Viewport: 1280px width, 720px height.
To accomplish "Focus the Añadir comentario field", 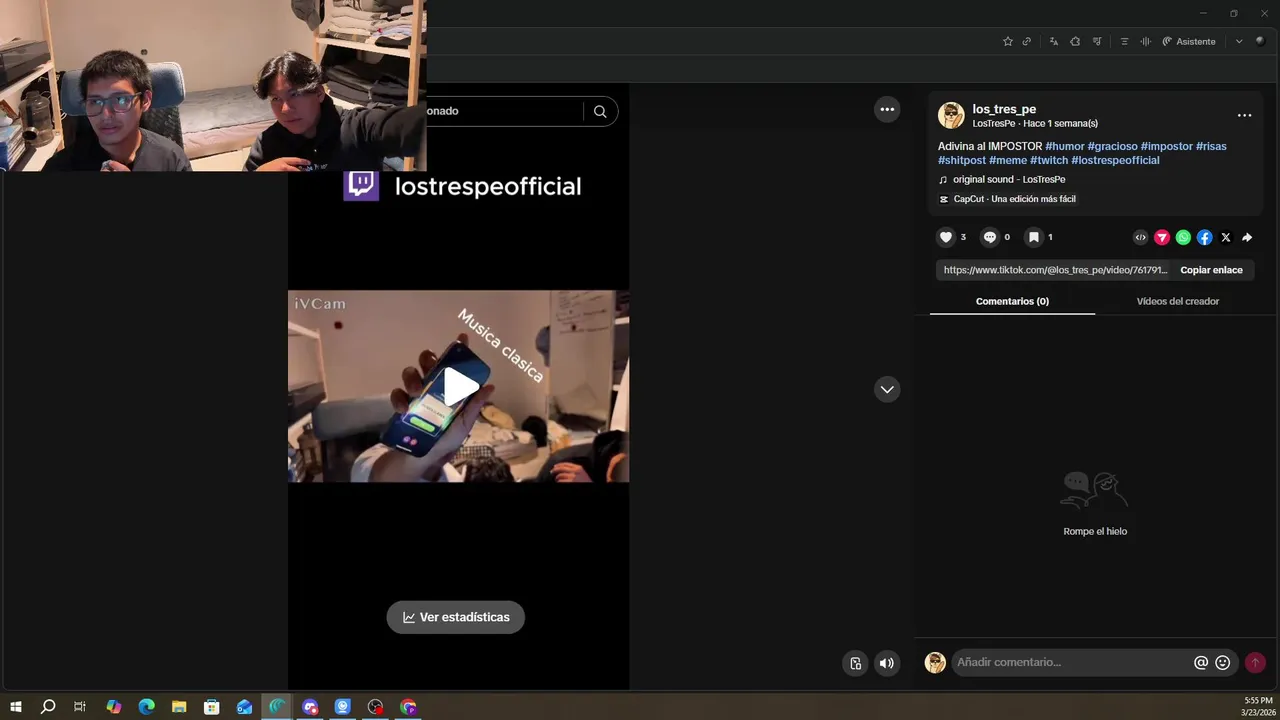I will coord(1072,662).
